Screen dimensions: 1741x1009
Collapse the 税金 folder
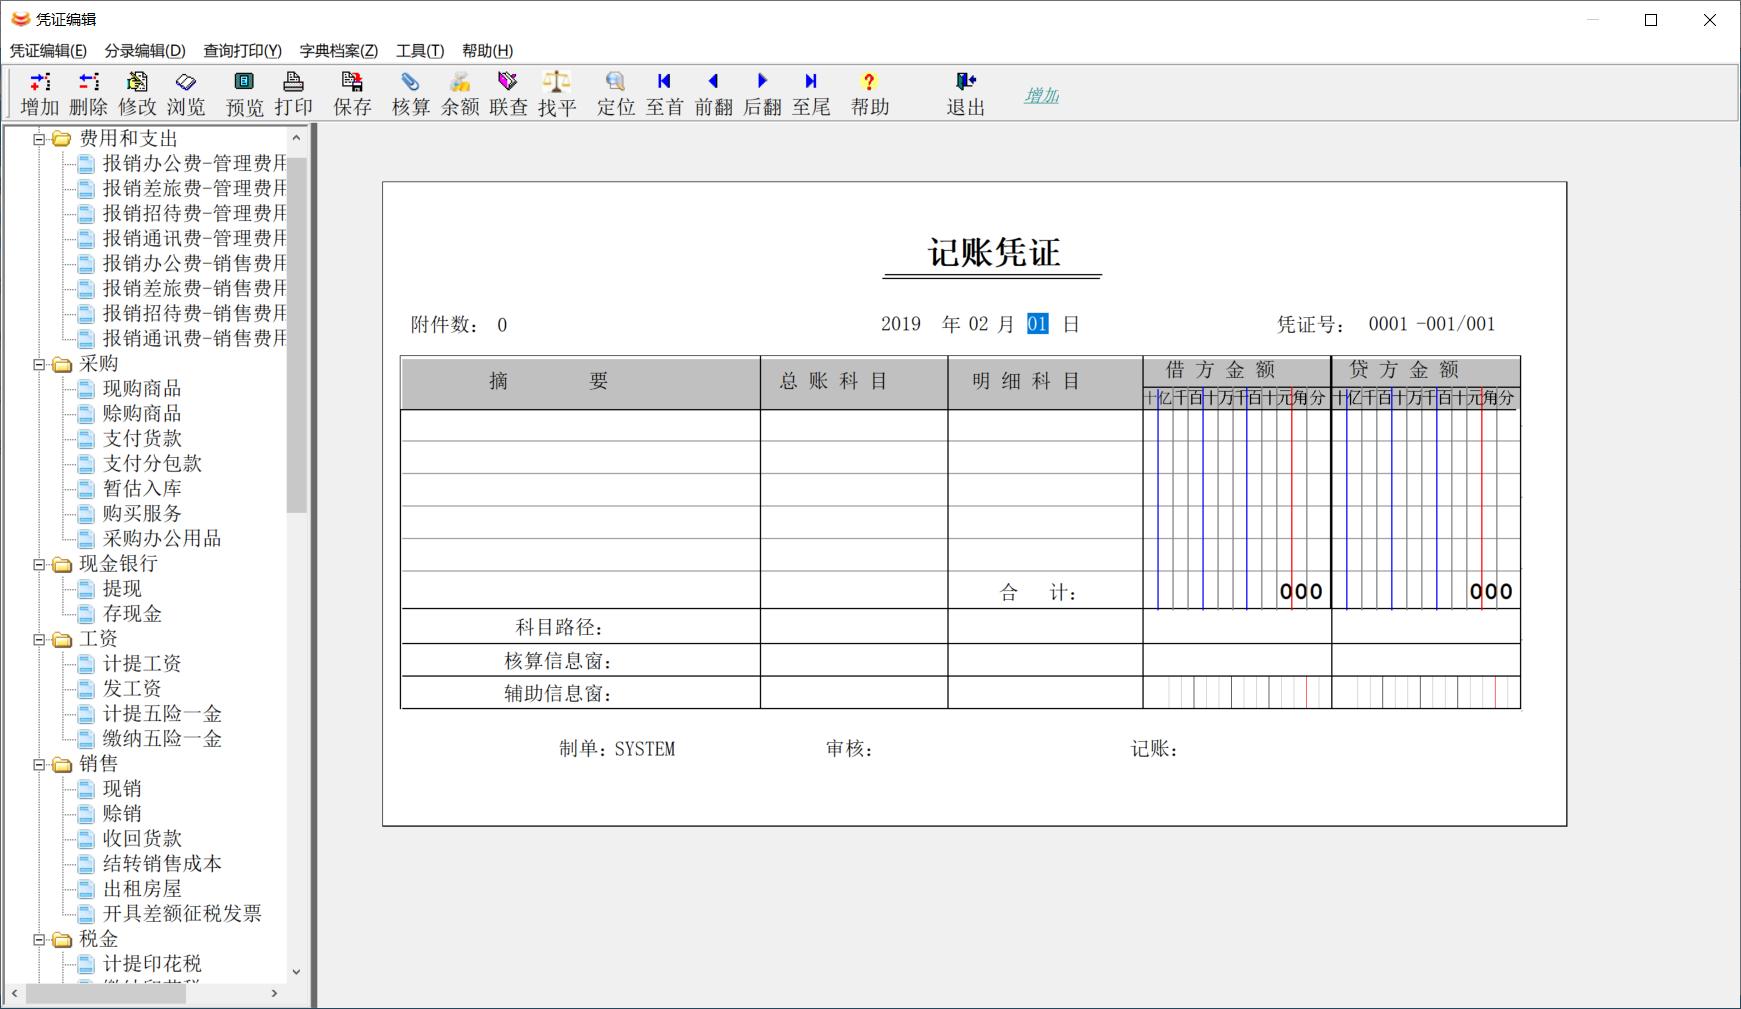[x=40, y=939]
